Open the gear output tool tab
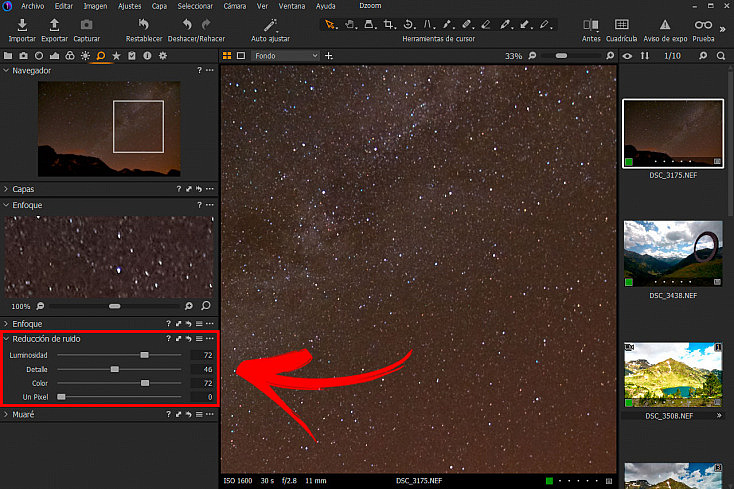This screenshot has width=734, height=489. (163, 56)
